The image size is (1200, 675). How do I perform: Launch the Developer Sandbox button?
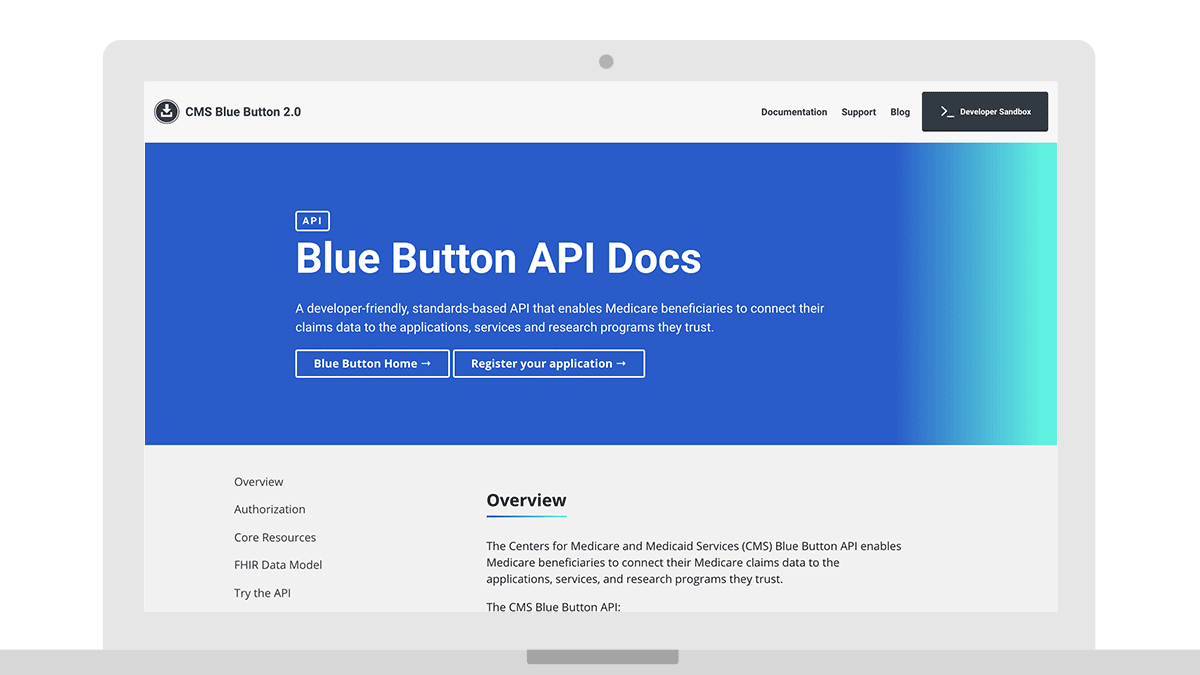(x=985, y=112)
